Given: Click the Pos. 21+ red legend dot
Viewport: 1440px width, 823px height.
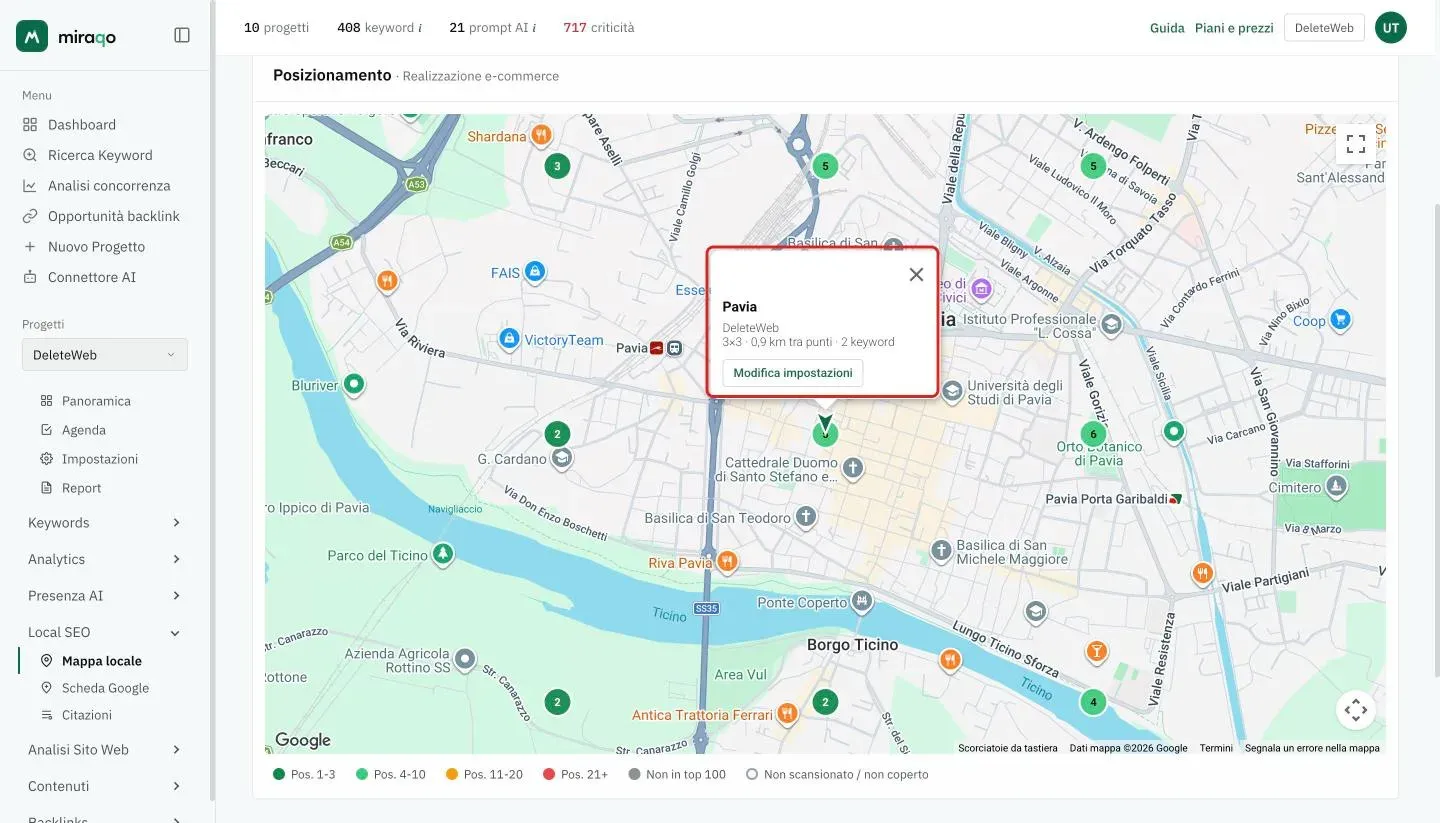Looking at the screenshot, I should click(549, 774).
